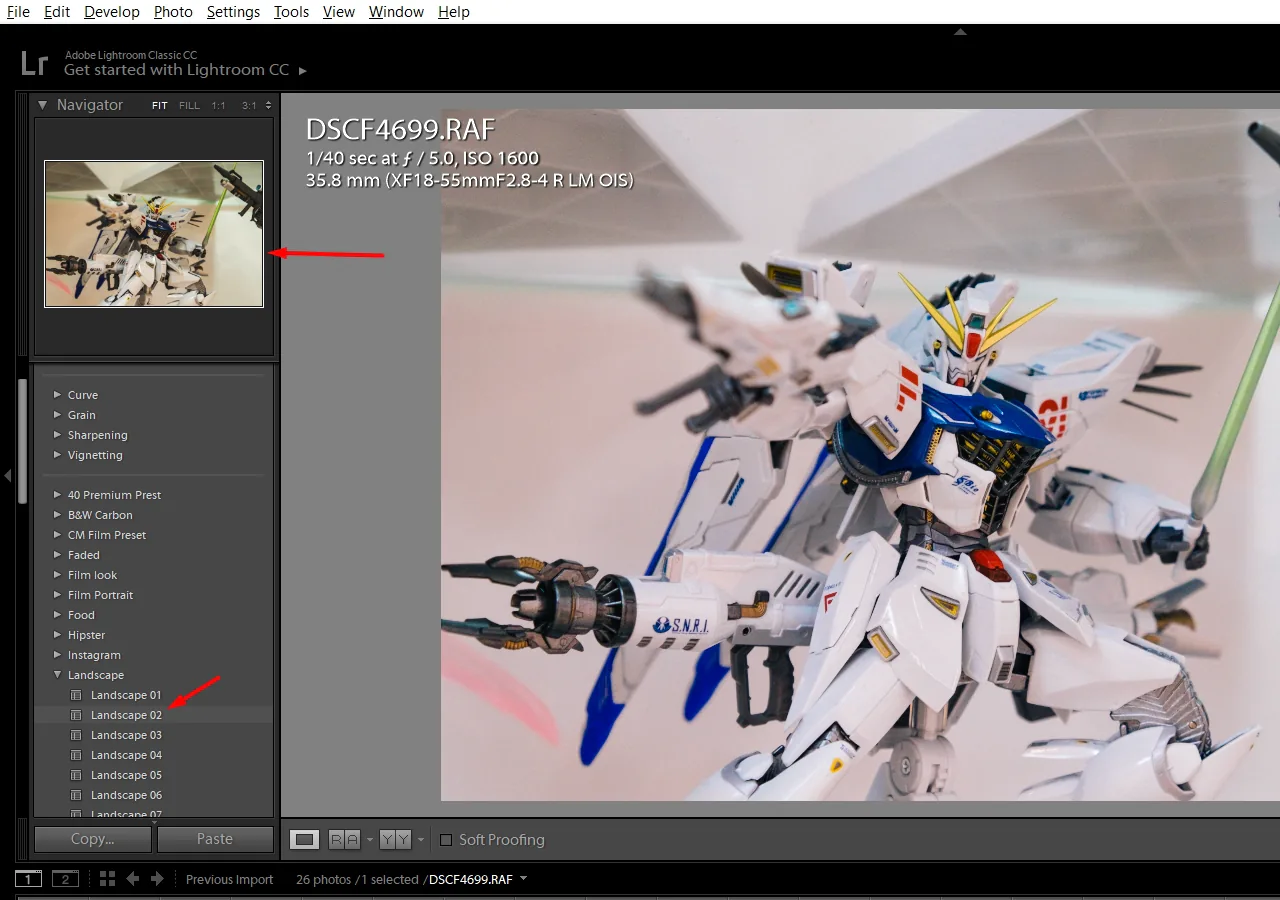
Task: Apply the Landscape 02 preset
Action: pyautogui.click(x=126, y=715)
